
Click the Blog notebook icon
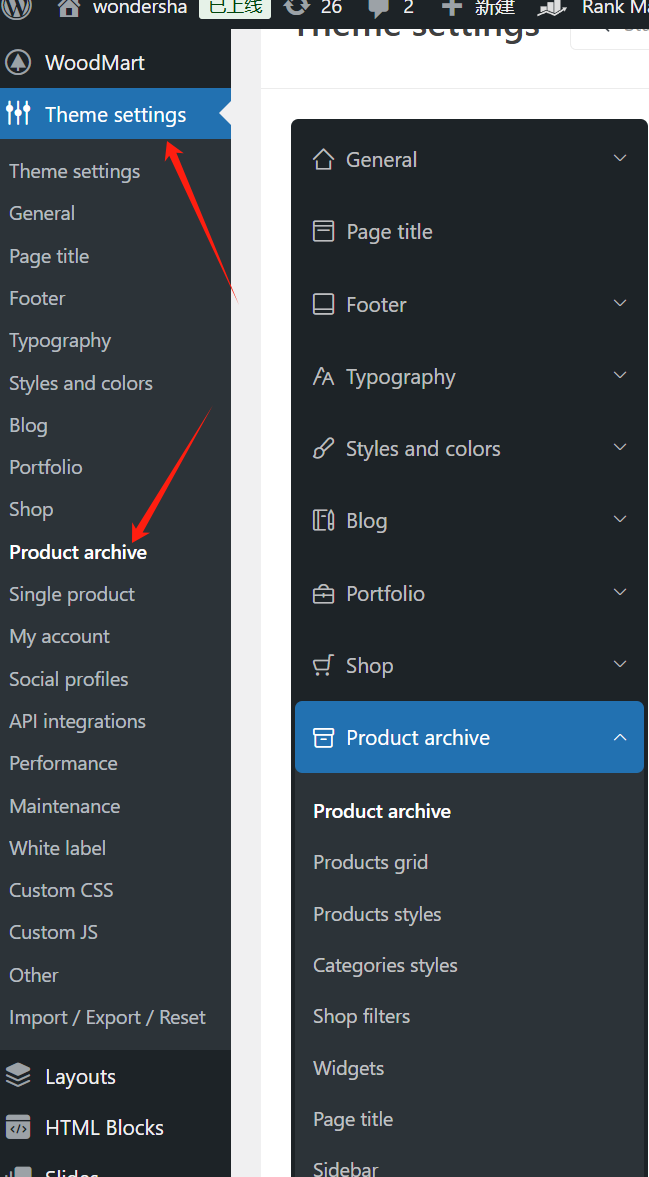pyautogui.click(x=323, y=521)
